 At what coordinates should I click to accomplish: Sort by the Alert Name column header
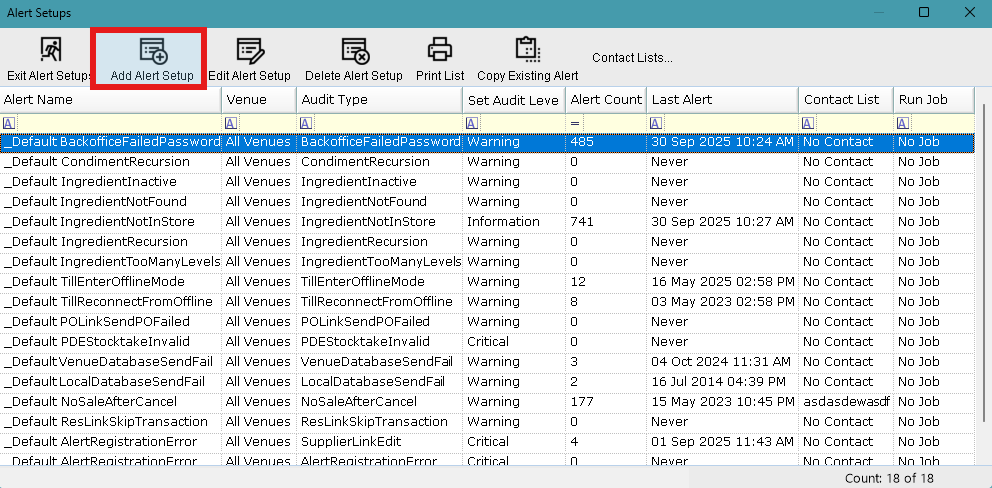110,100
